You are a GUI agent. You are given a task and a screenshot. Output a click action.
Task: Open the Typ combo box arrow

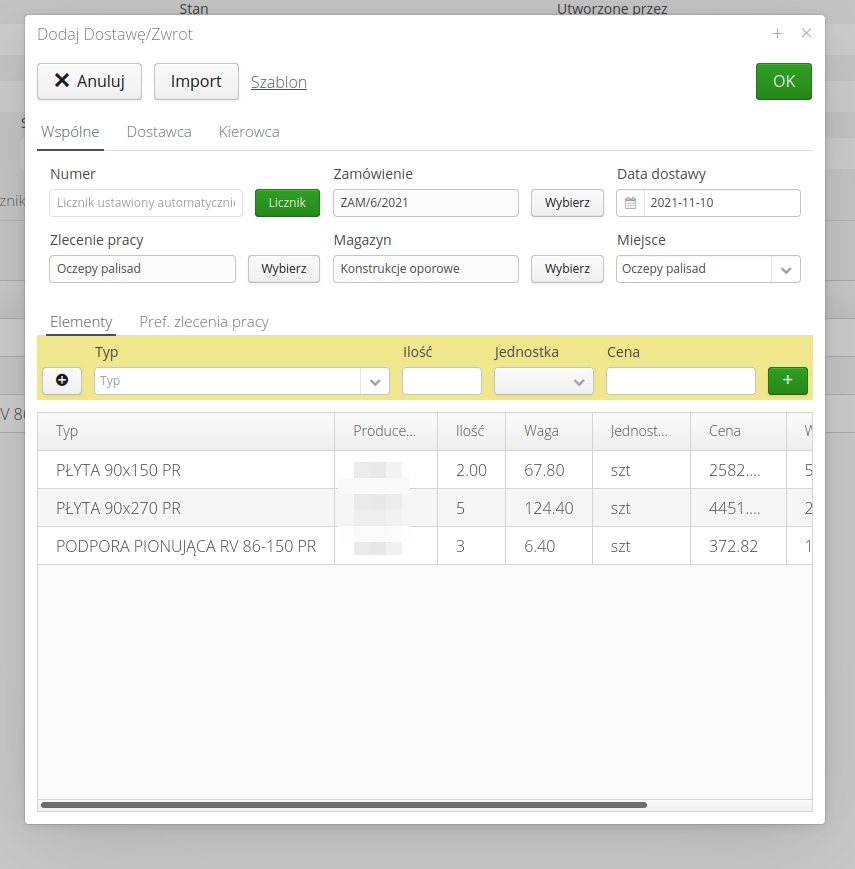coord(376,381)
